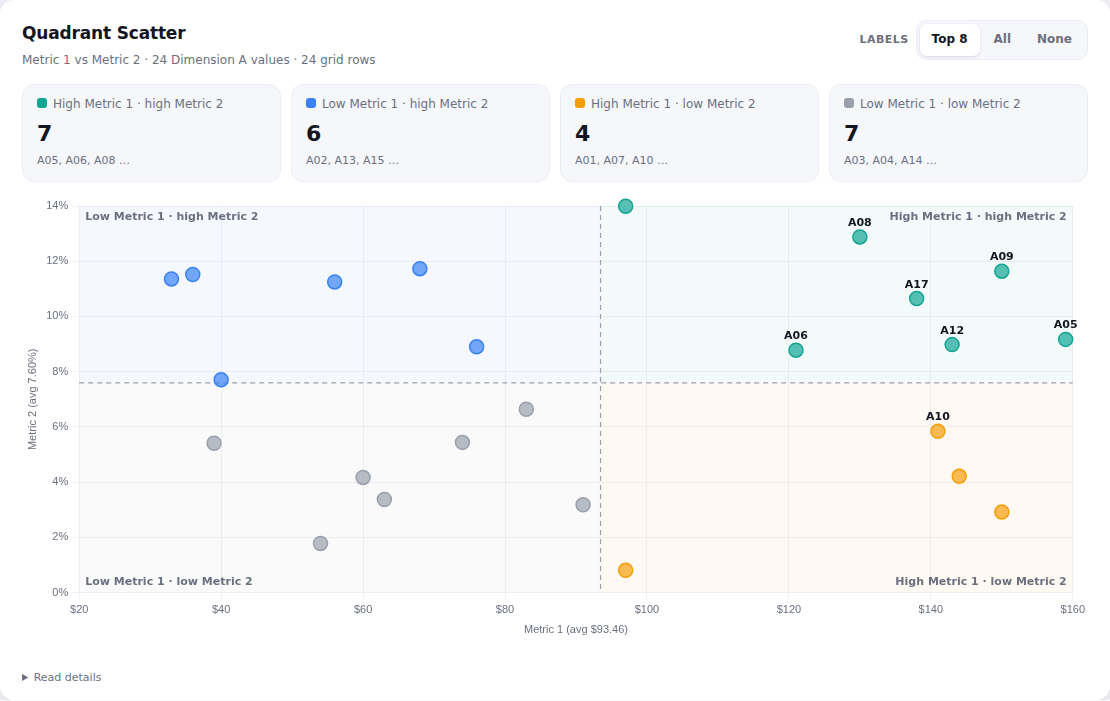Viewport: 1110px width, 701px height.
Task: Click the orange point nearest 0% Metric 2
Action: click(625, 570)
